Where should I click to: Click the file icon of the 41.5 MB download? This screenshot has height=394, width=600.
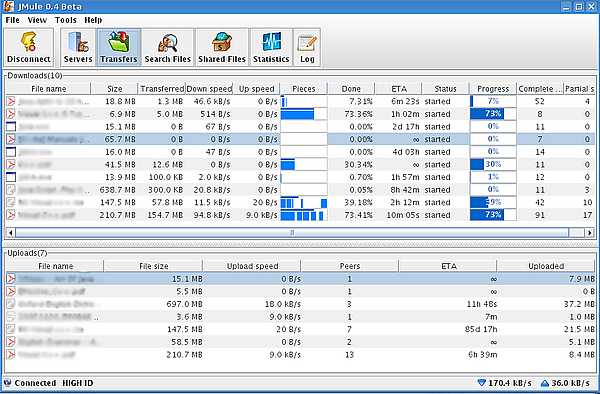point(11,164)
